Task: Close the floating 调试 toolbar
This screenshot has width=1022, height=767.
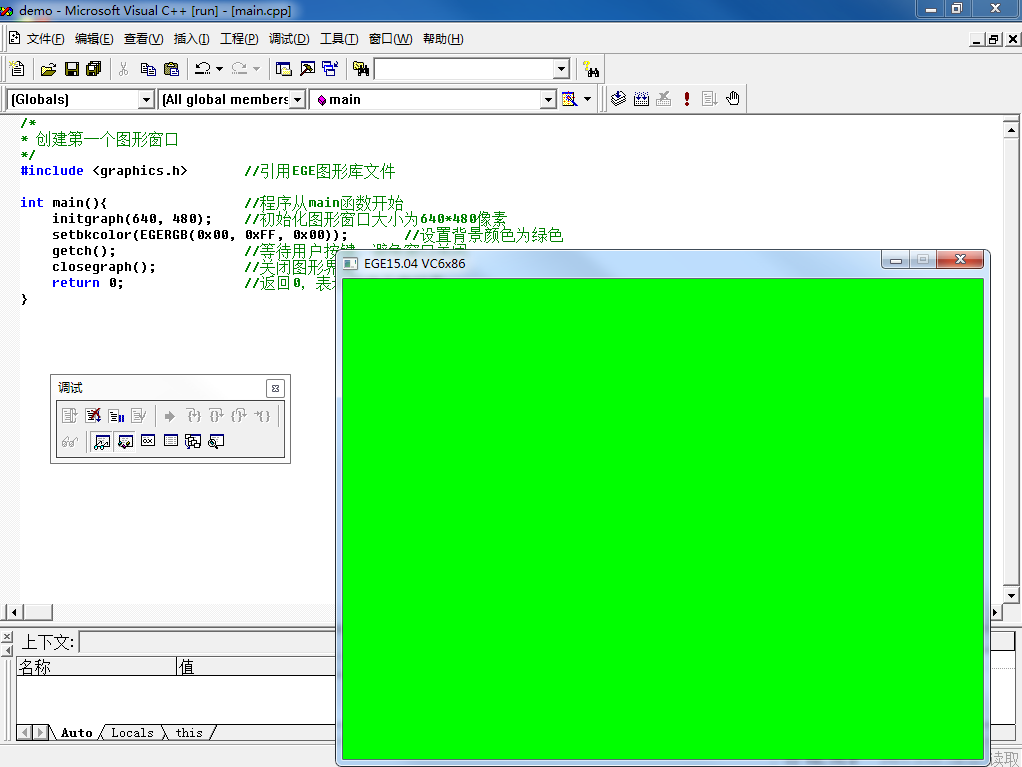Action: (276, 388)
